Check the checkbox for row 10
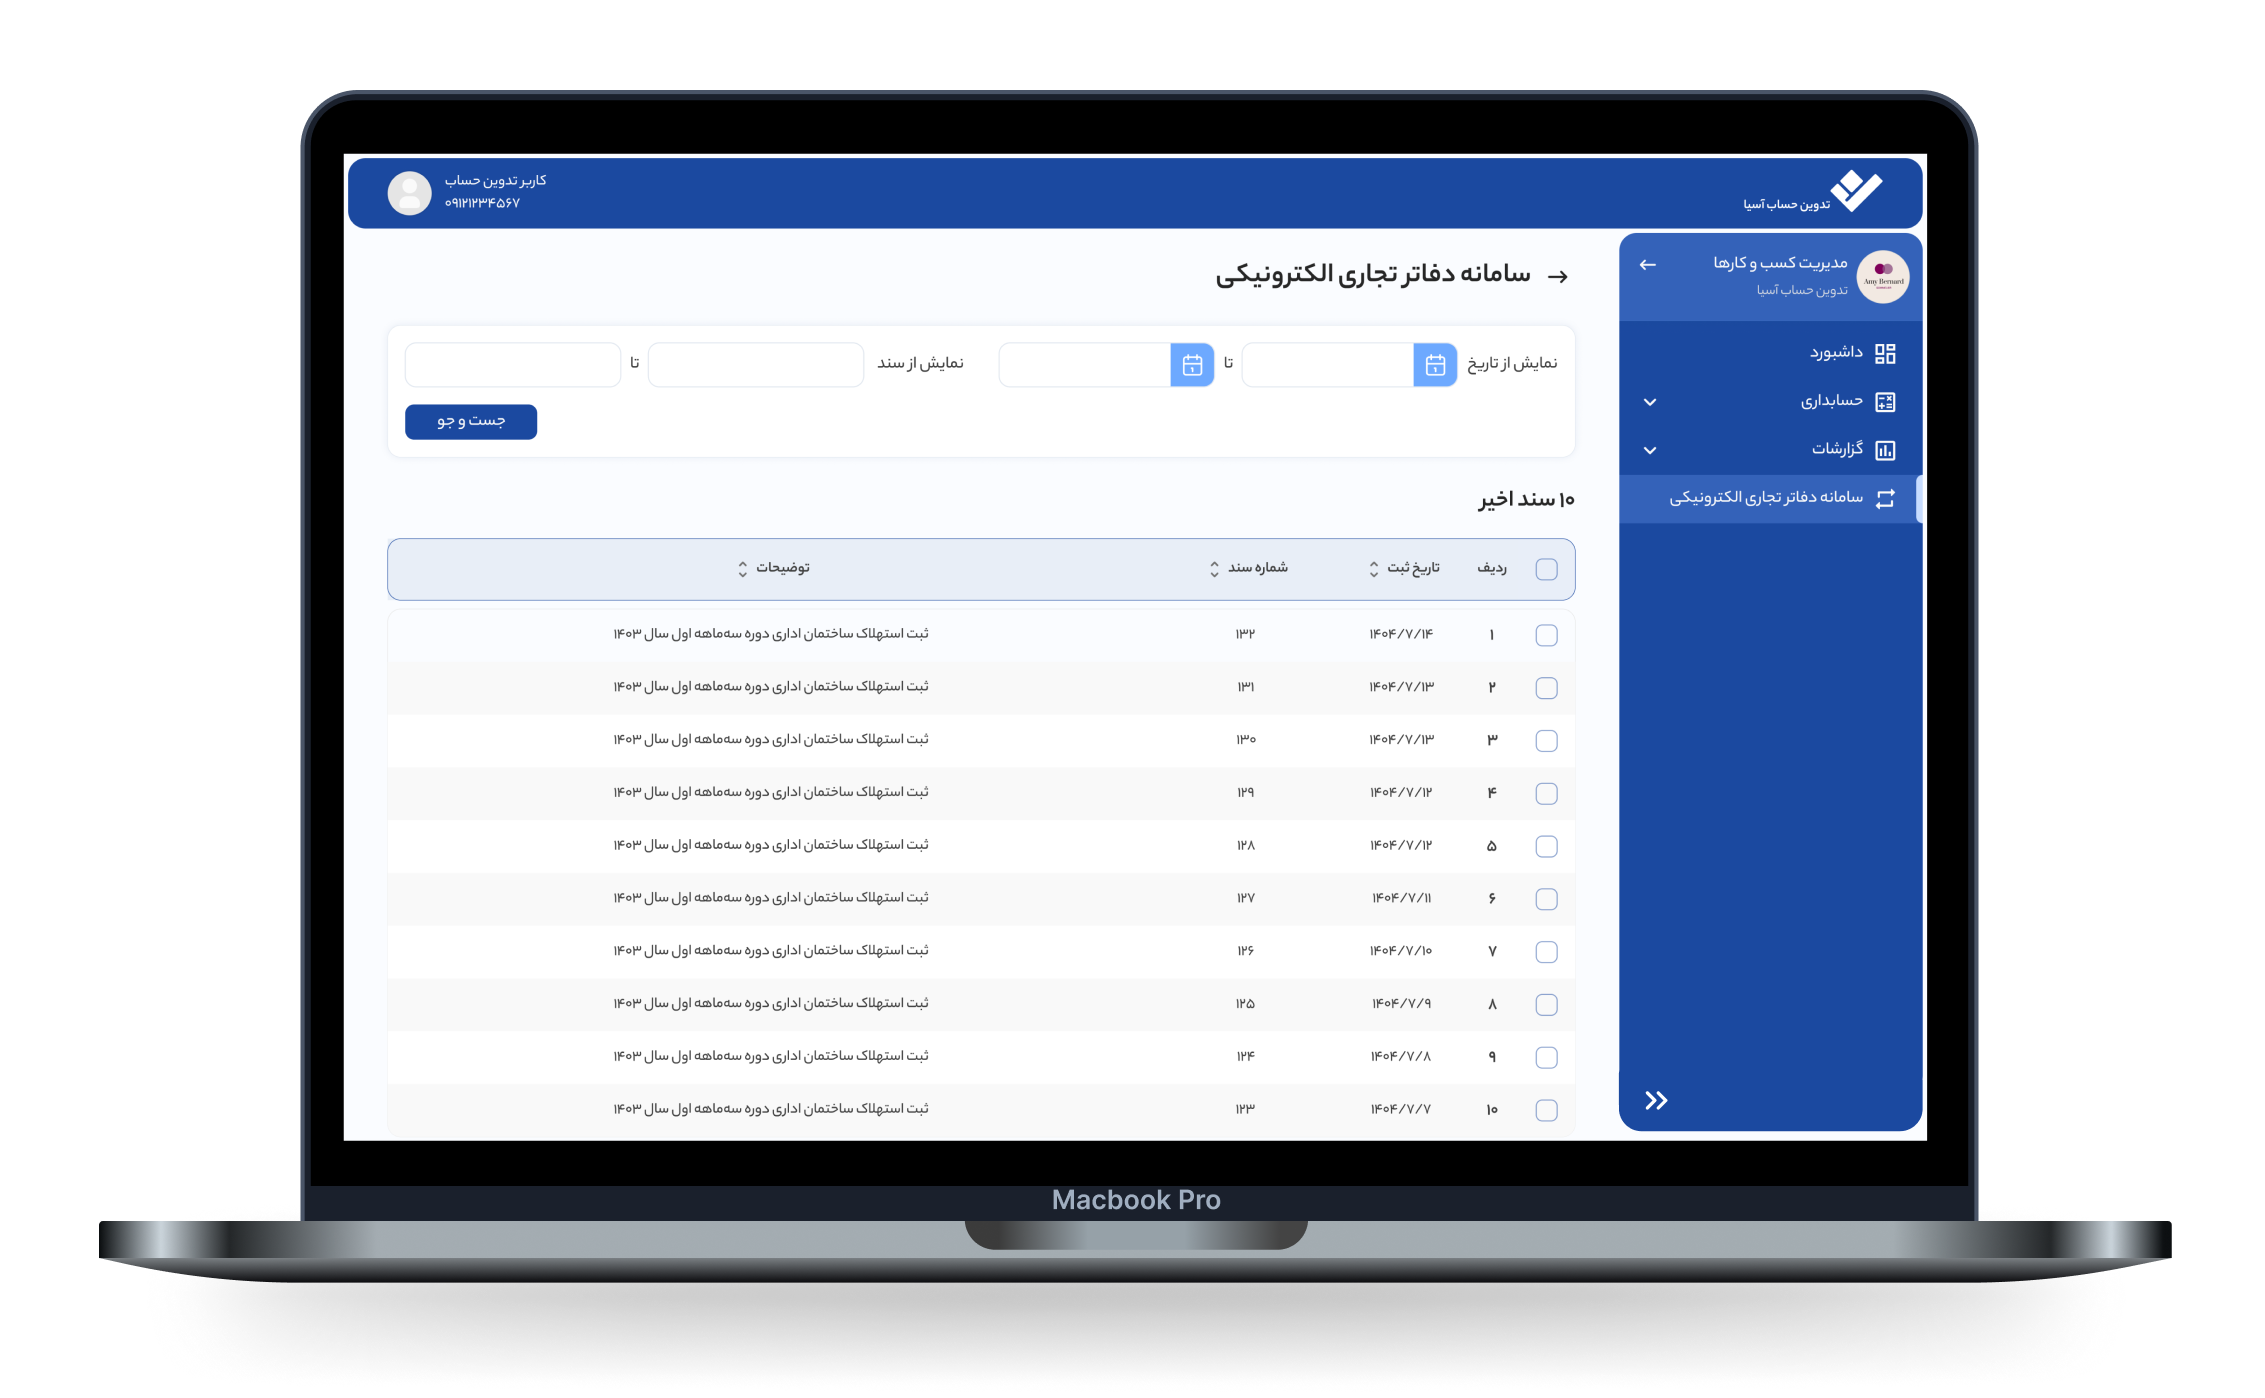 coord(1546,1110)
